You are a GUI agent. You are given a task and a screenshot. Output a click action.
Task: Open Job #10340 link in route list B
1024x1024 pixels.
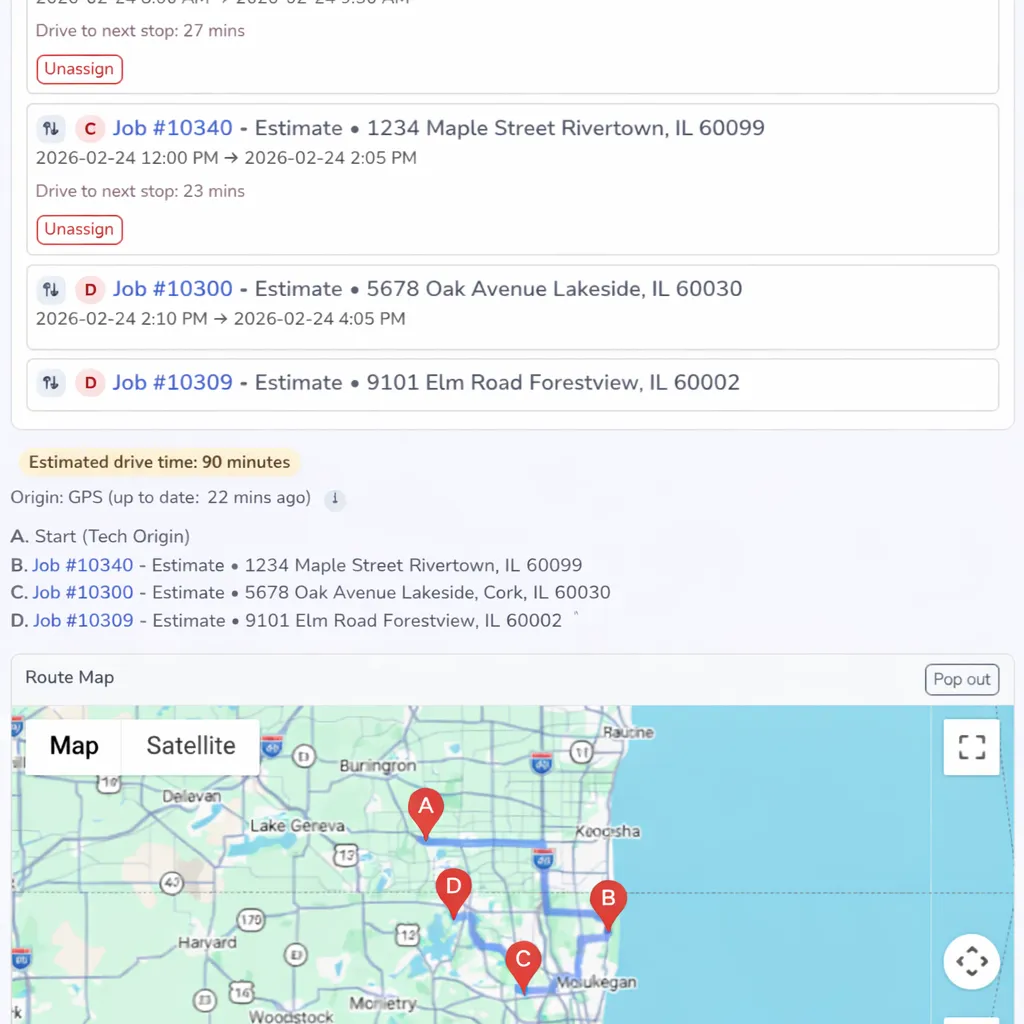(83, 565)
